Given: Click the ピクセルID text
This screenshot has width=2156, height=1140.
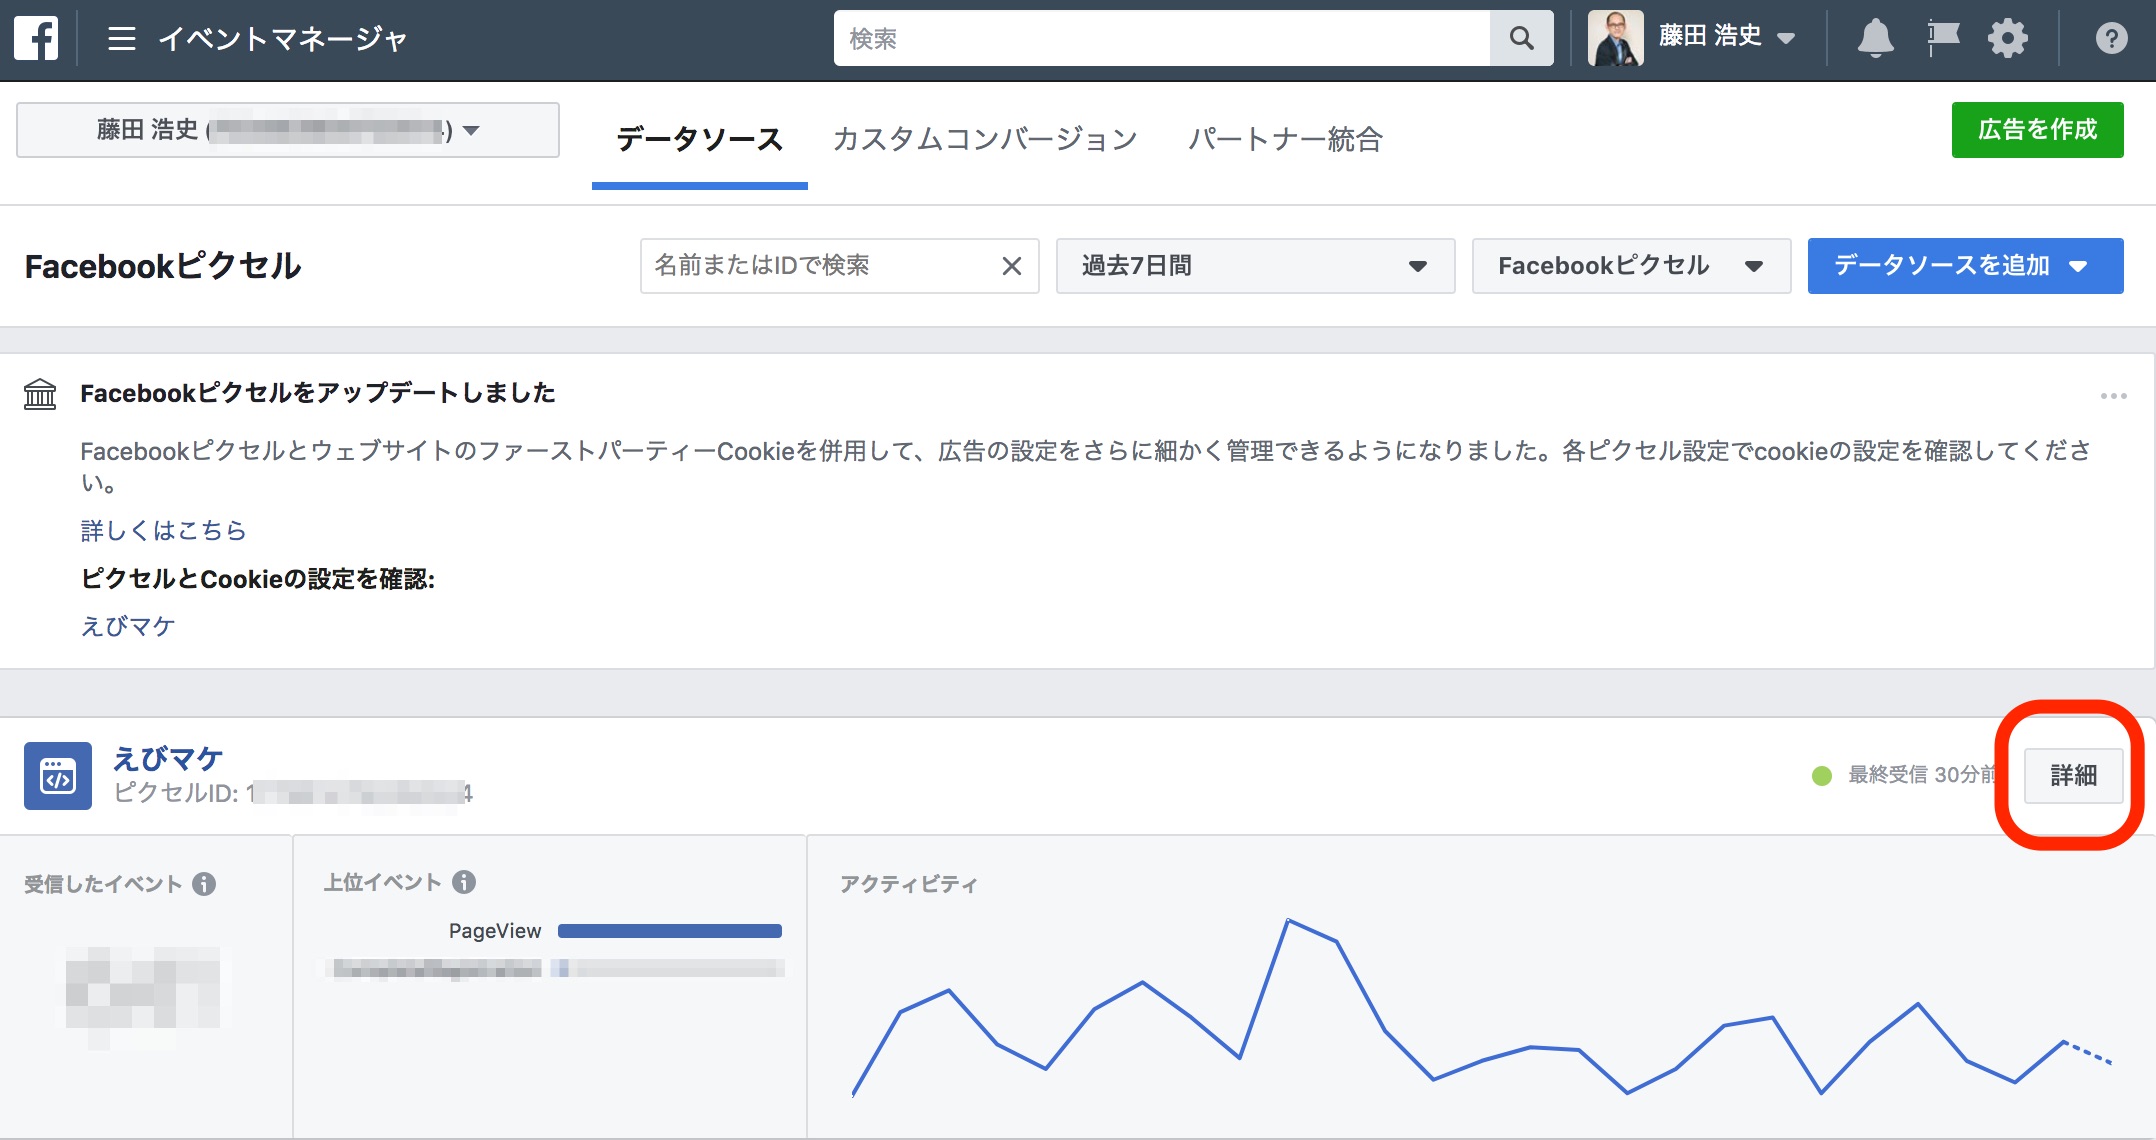Looking at the screenshot, I should [292, 793].
